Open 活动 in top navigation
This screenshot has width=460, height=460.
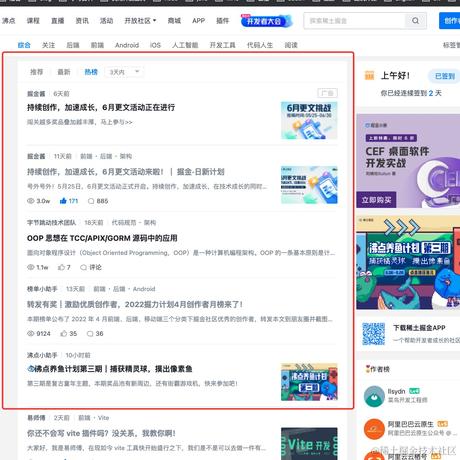tap(106, 21)
